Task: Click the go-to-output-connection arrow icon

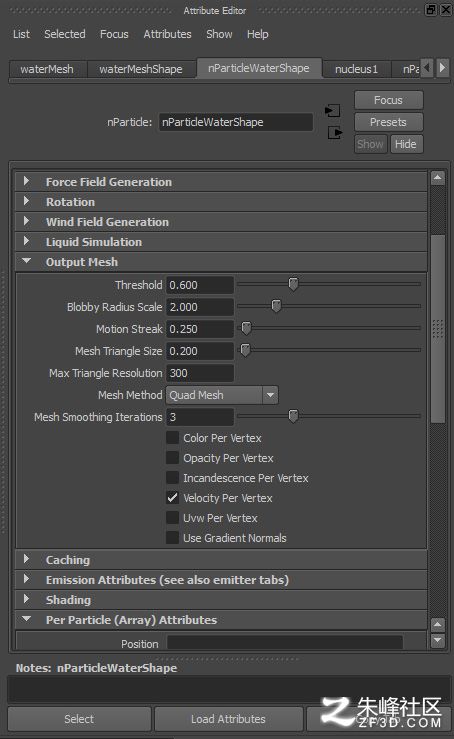Action: [x=335, y=133]
